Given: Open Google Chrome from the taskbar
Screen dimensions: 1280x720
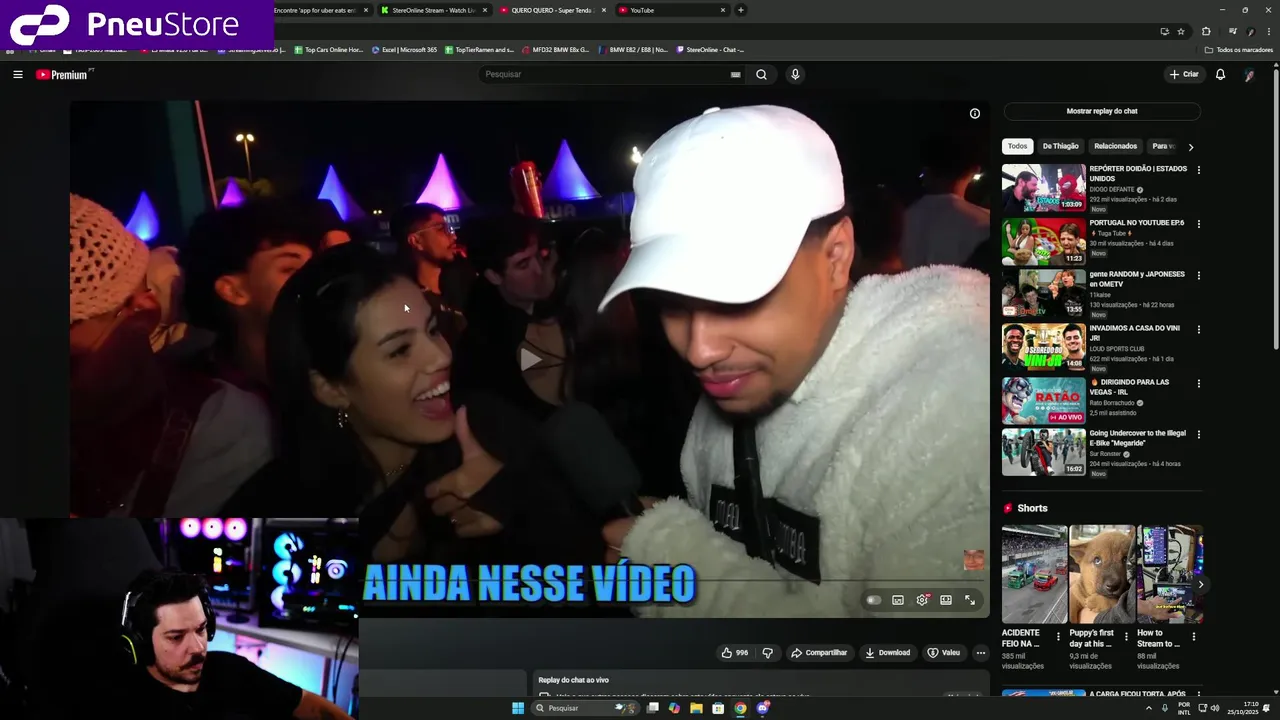Looking at the screenshot, I should [x=740, y=708].
